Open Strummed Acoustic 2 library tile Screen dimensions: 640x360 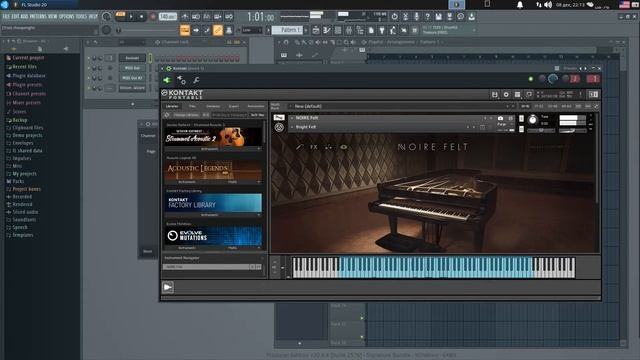pyautogui.click(x=213, y=137)
